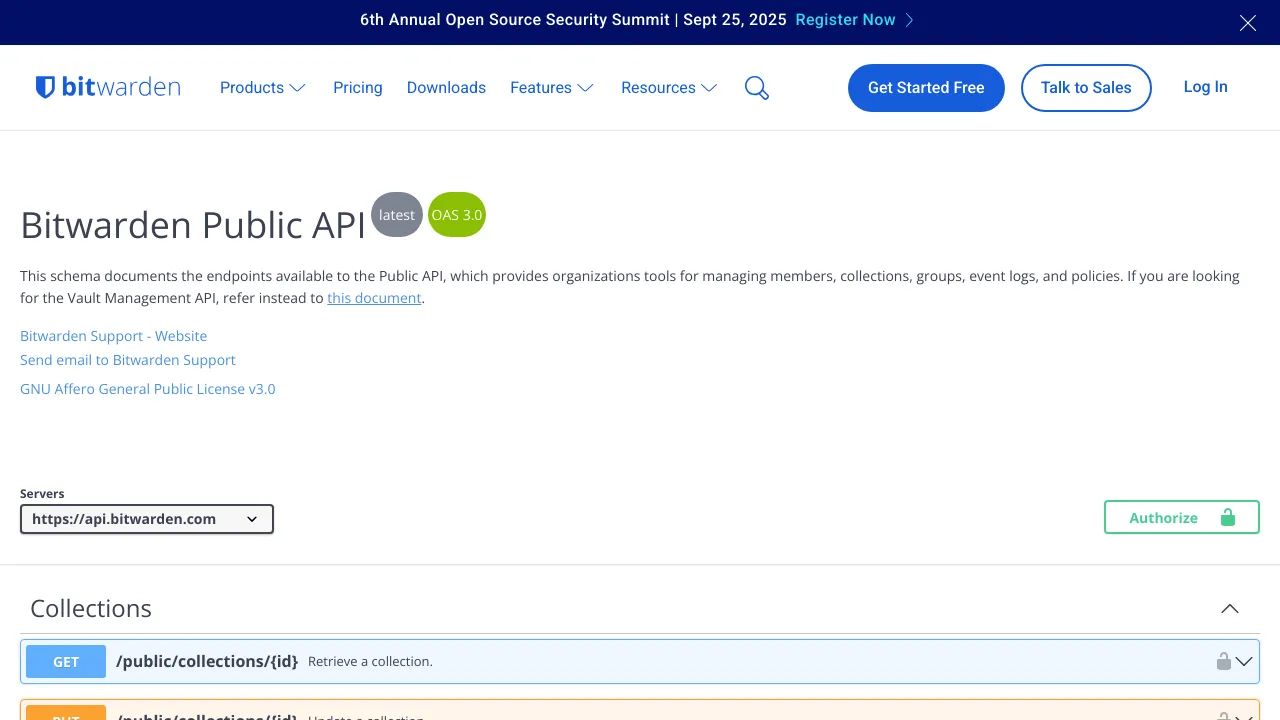Screen dimensions: 1280x720
Task: Click the 'Retrieve a collection.' description
Action: tap(370, 662)
